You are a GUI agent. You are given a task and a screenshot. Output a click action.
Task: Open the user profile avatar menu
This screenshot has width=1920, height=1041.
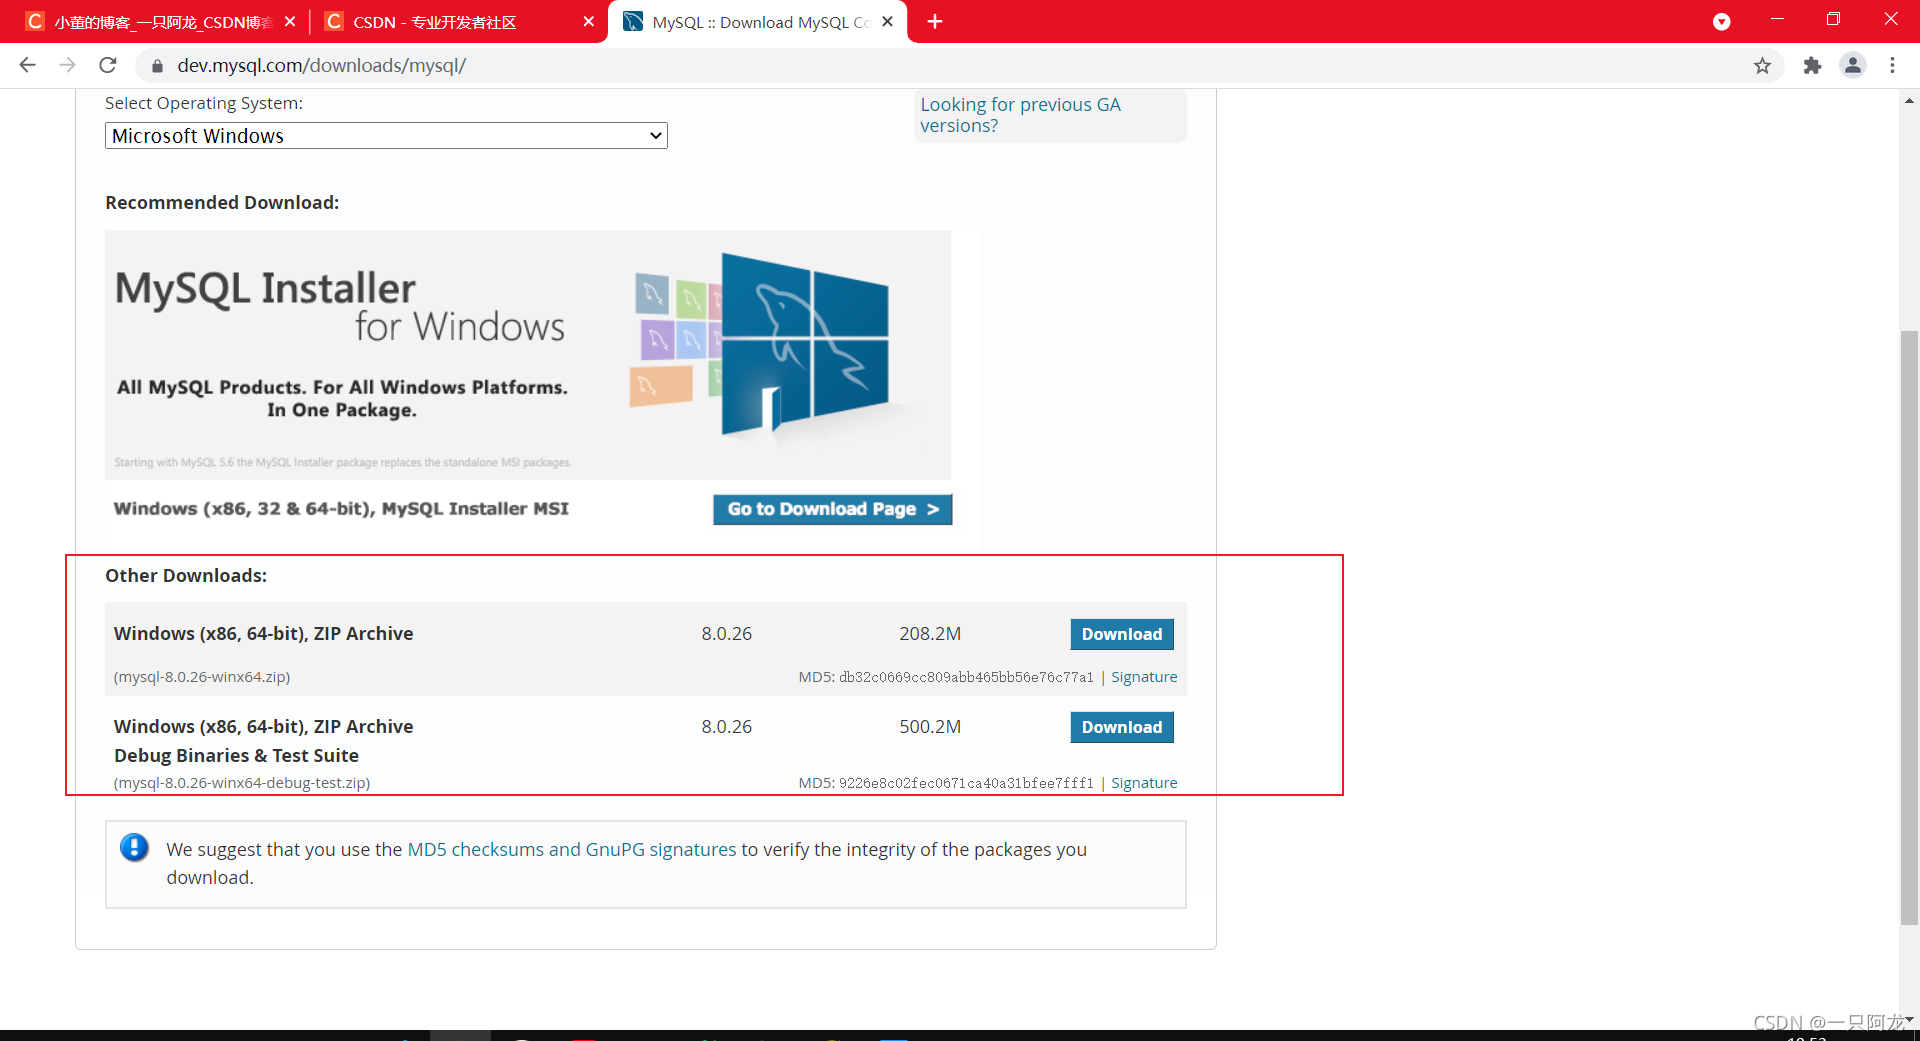click(1853, 65)
